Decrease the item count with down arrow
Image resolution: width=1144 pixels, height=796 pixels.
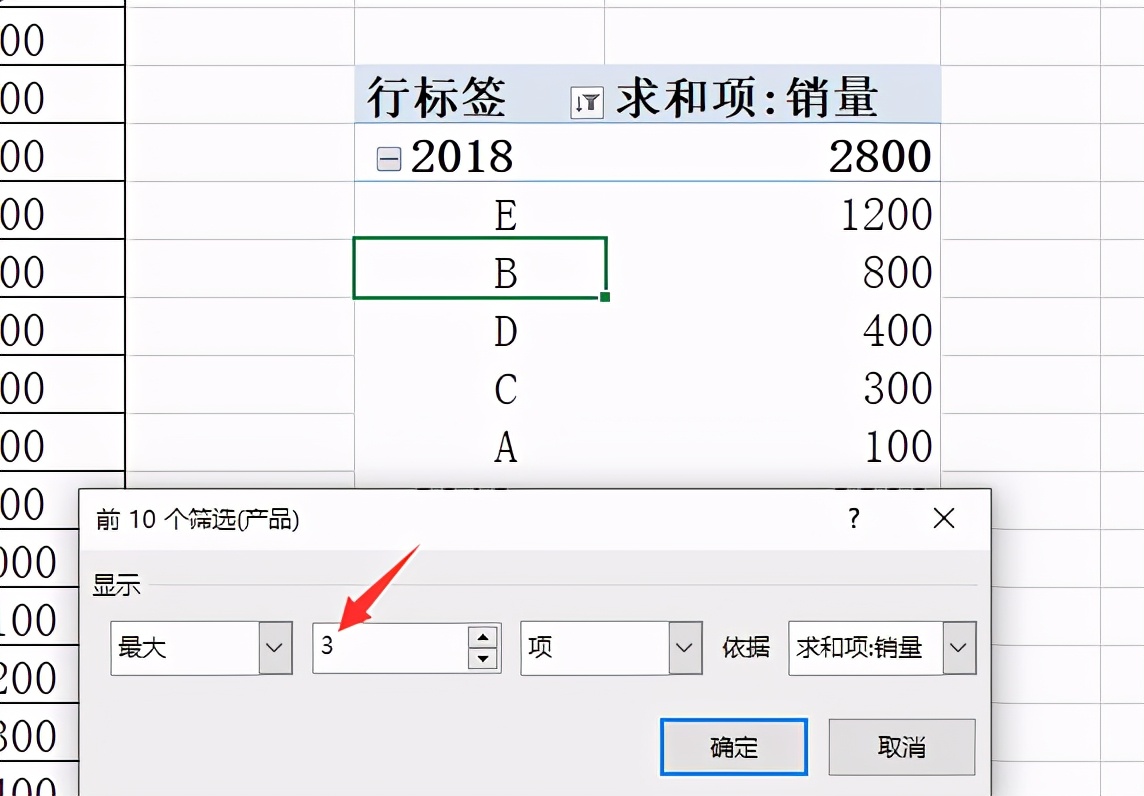point(482,659)
